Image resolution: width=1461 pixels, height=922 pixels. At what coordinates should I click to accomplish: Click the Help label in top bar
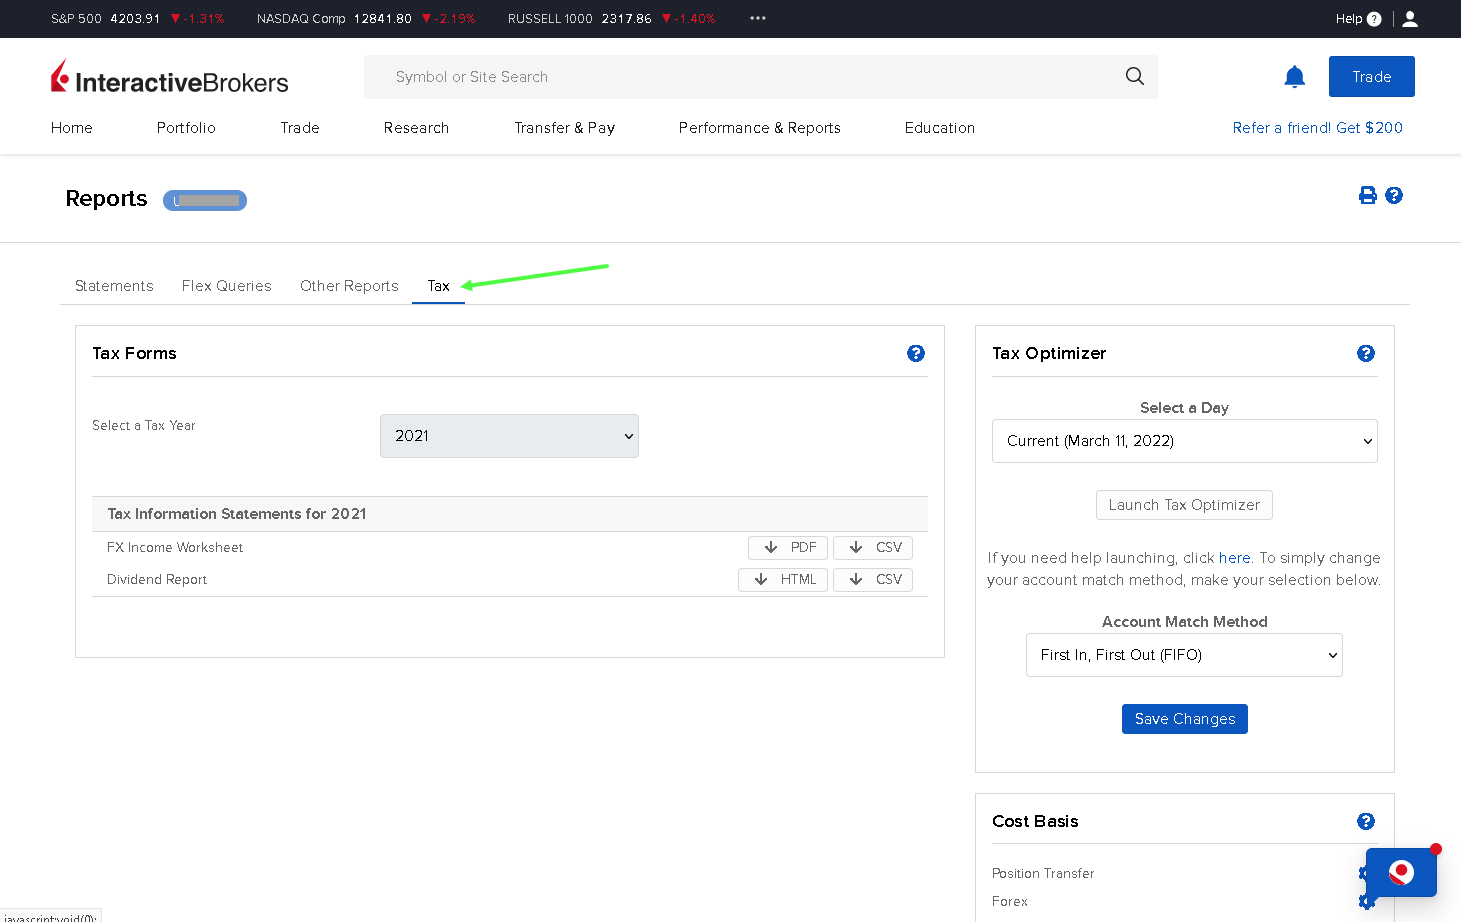(x=1348, y=19)
